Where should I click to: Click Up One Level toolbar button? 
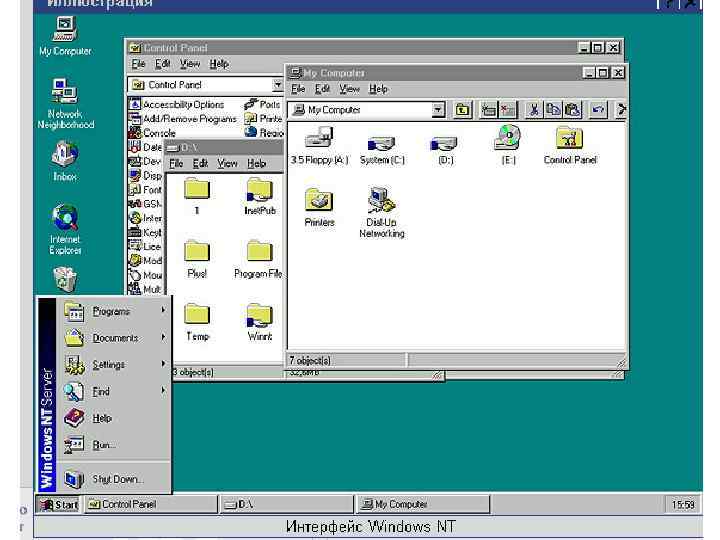tap(462, 110)
